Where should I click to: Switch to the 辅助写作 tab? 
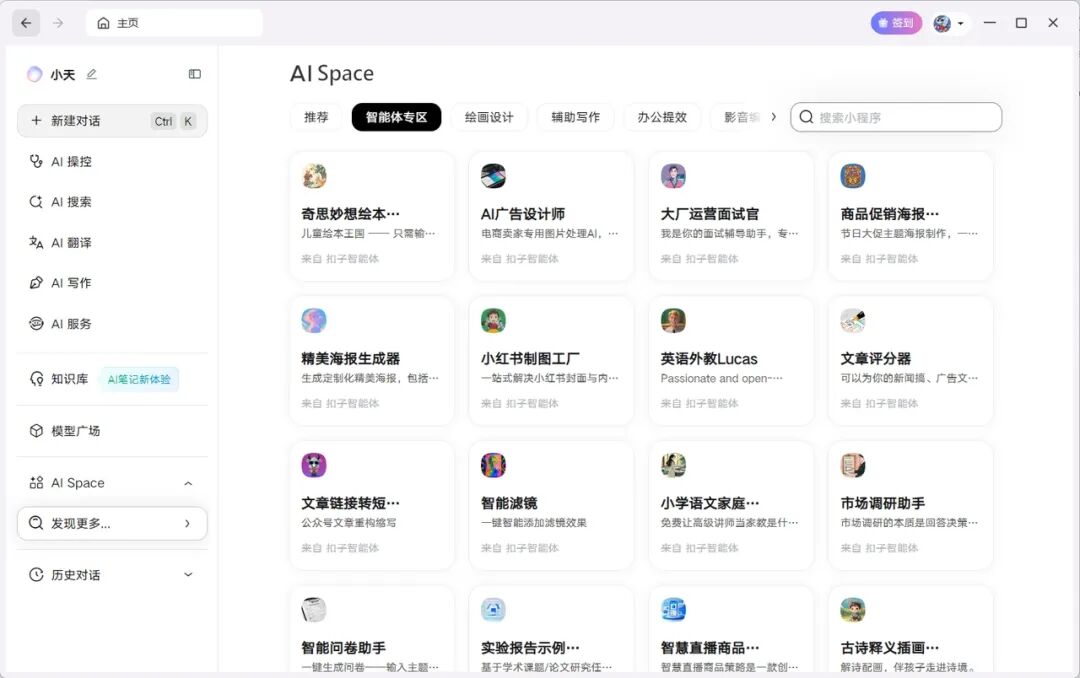click(x=576, y=117)
